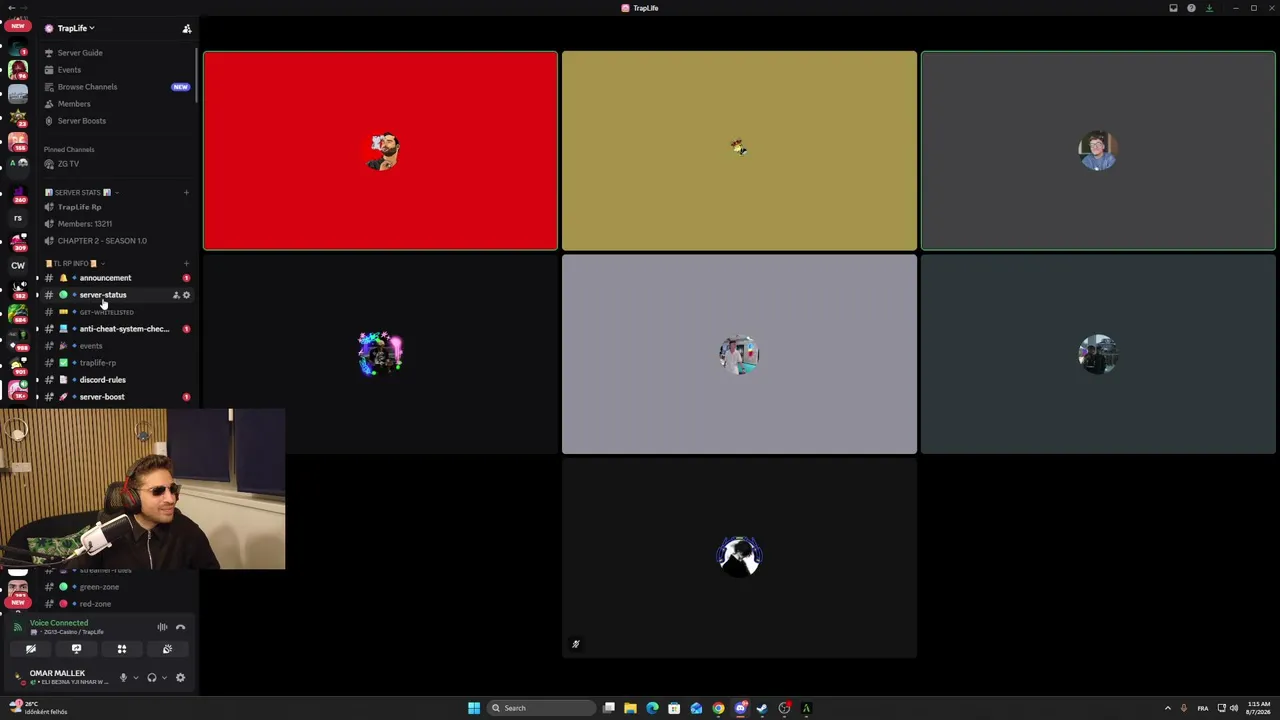Open the rs server in server list
1280x720 pixels.
coord(18,218)
